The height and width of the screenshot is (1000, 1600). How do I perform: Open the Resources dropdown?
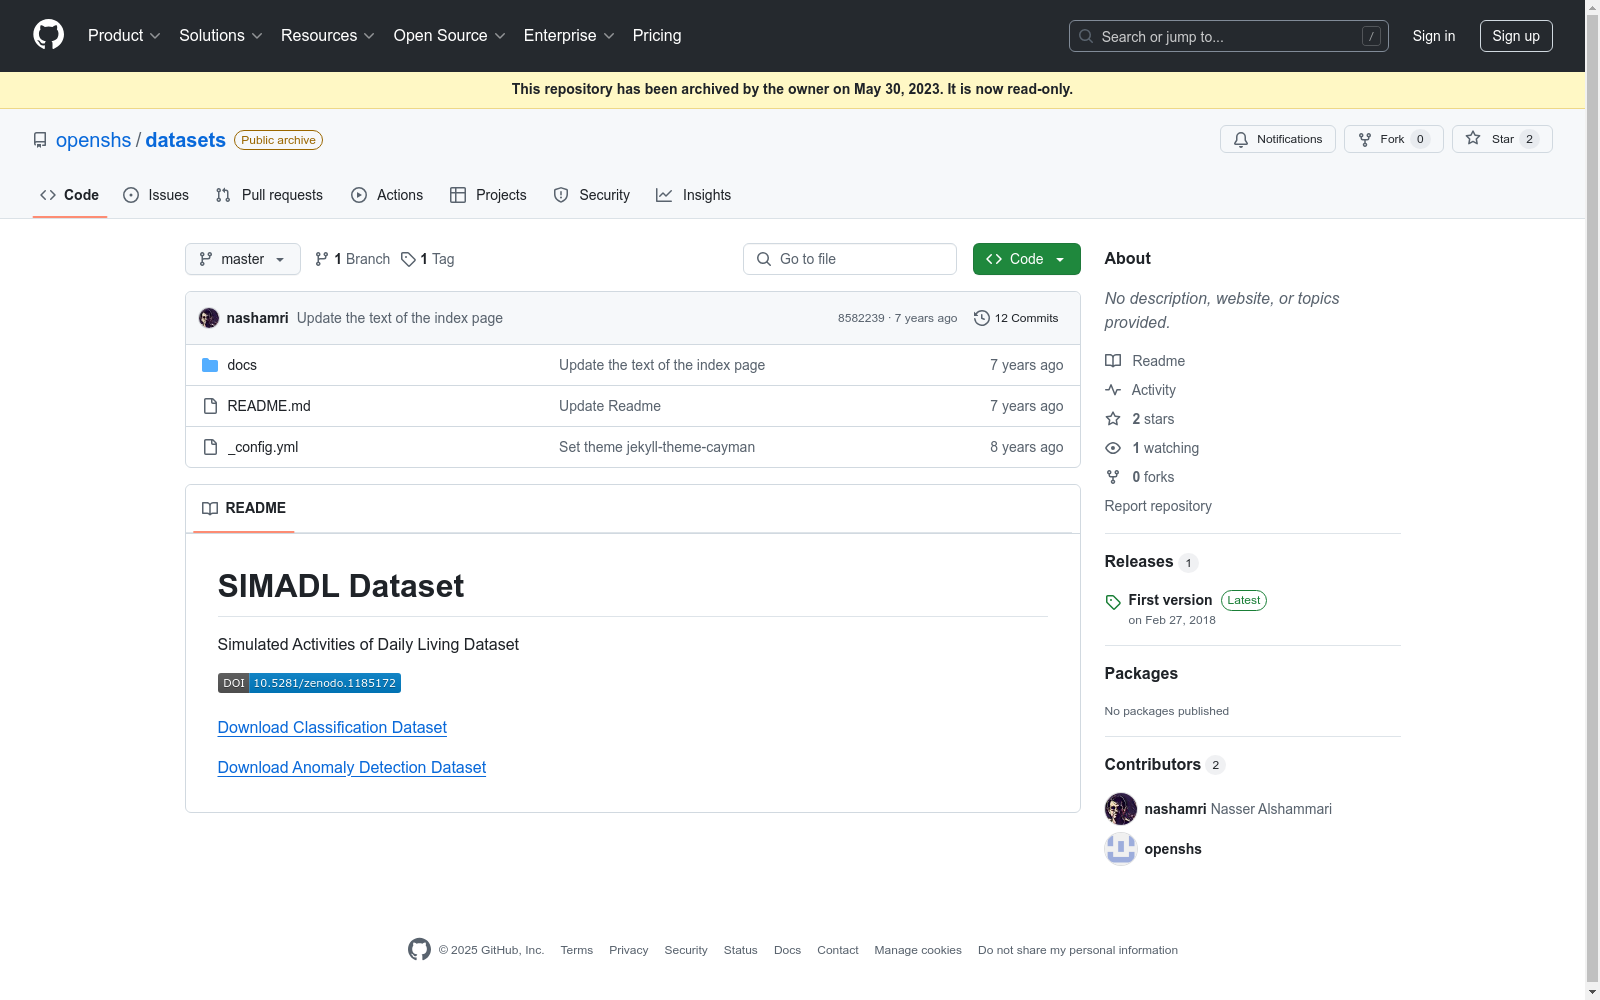pyautogui.click(x=327, y=36)
